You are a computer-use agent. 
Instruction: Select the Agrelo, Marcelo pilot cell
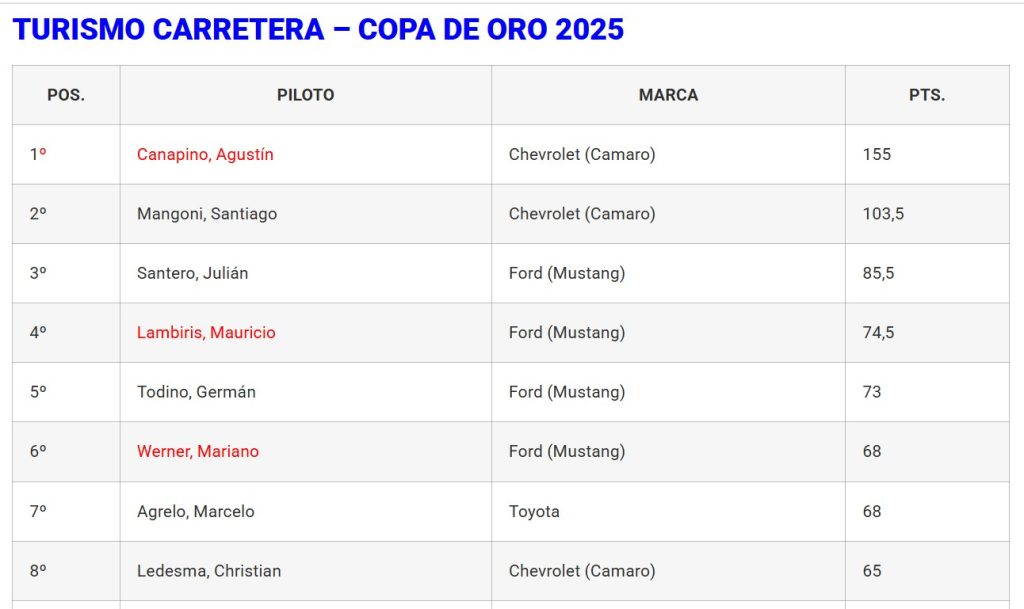pos(196,512)
